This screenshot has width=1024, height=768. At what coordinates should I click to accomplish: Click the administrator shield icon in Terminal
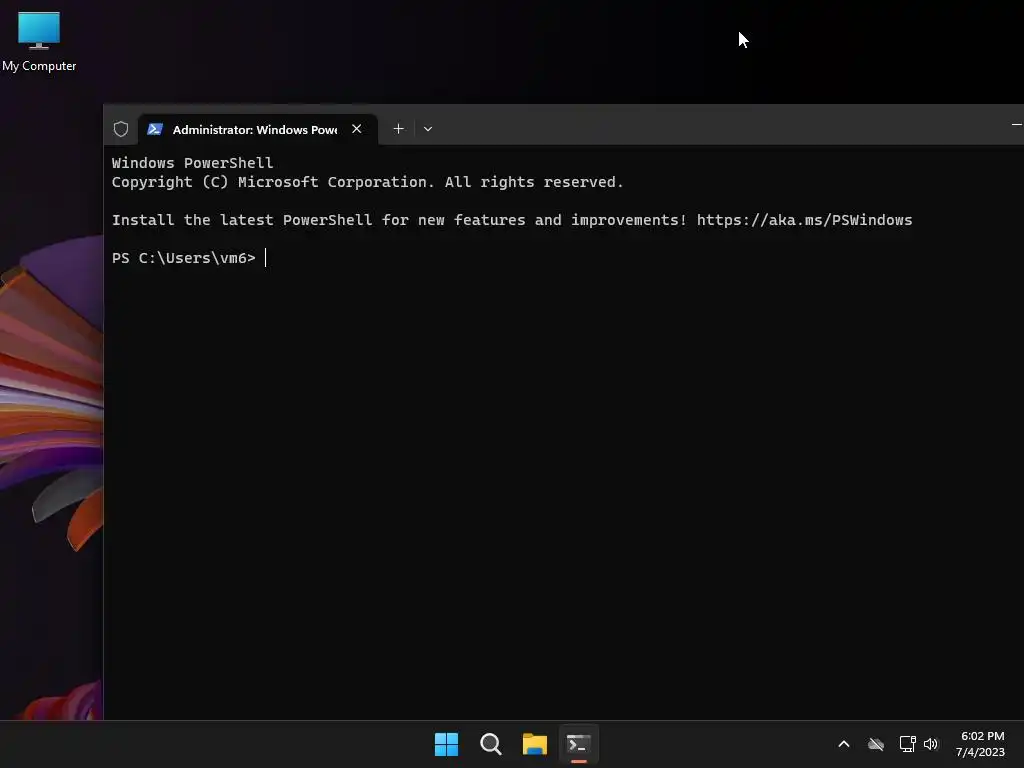pos(121,129)
